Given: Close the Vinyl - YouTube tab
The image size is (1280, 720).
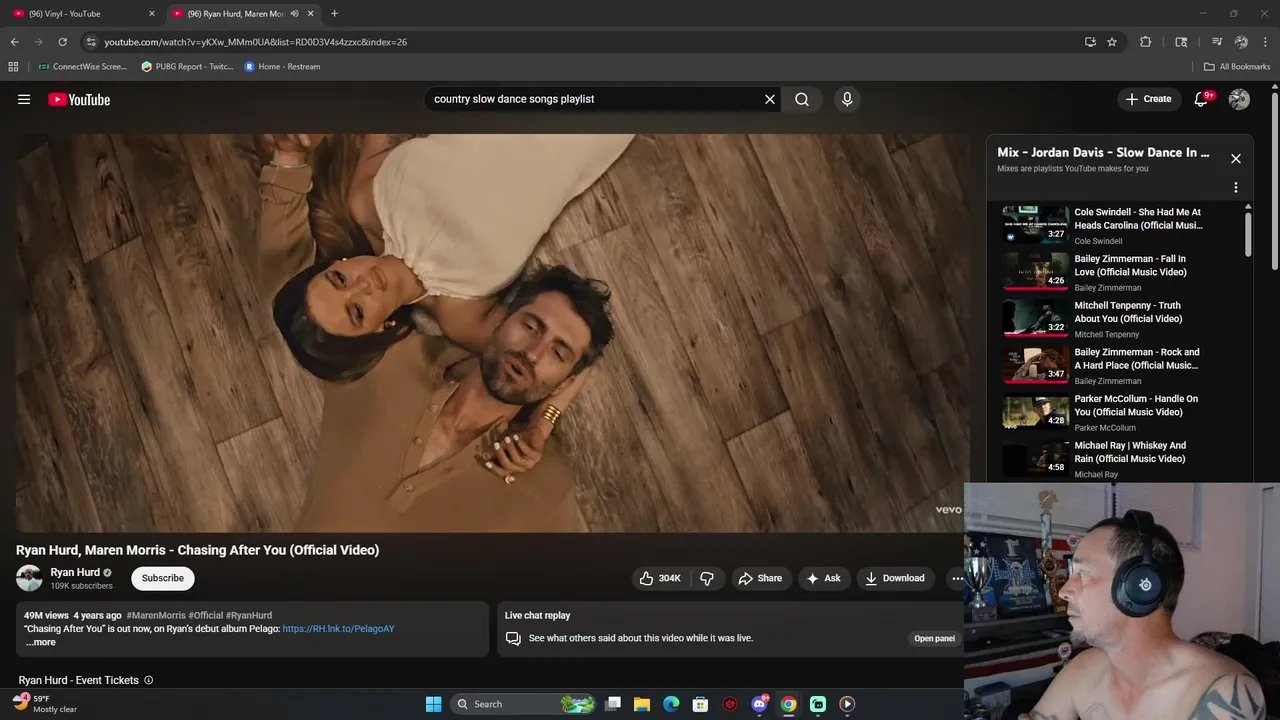Looking at the screenshot, I should pyautogui.click(x=152, y=14).
